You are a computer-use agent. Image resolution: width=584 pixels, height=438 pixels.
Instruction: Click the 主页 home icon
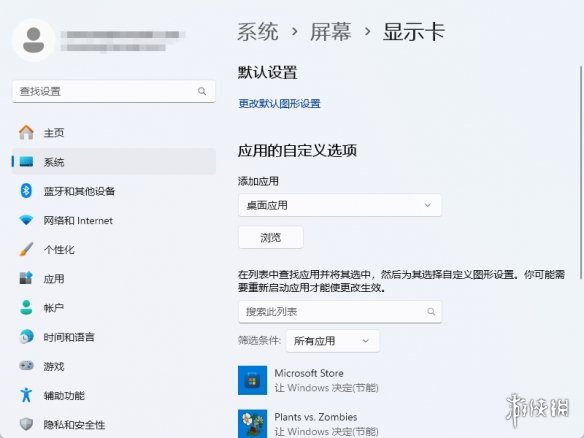[26, 133]
